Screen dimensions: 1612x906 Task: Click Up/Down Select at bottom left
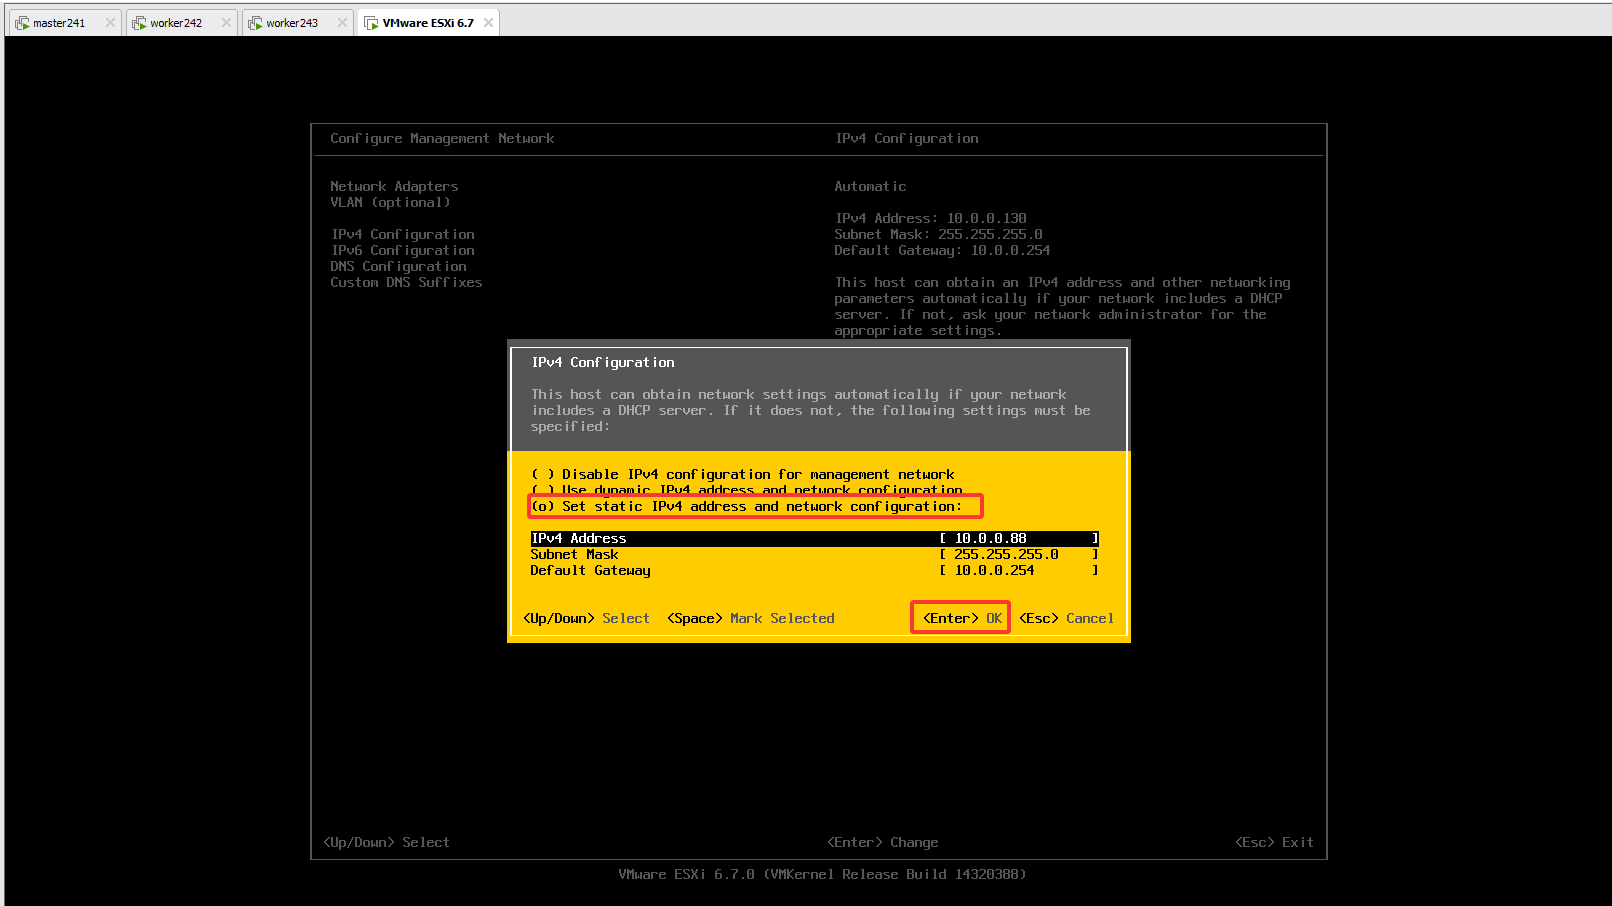[386, 842]
